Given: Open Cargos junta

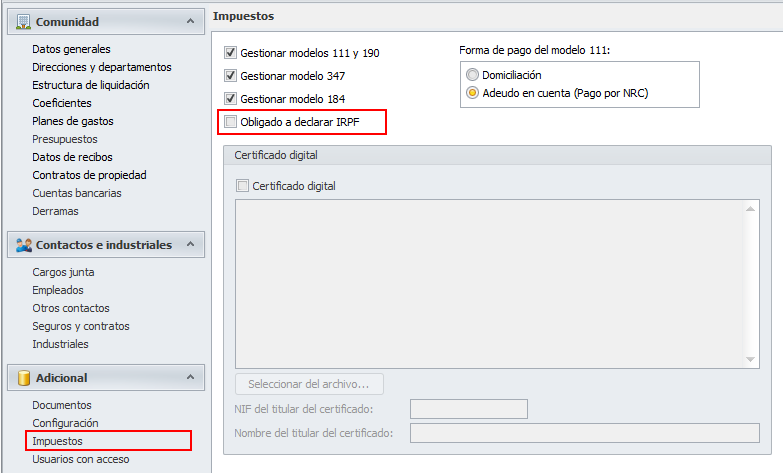Looking at the screenshot, I should (x=63, y=272).
